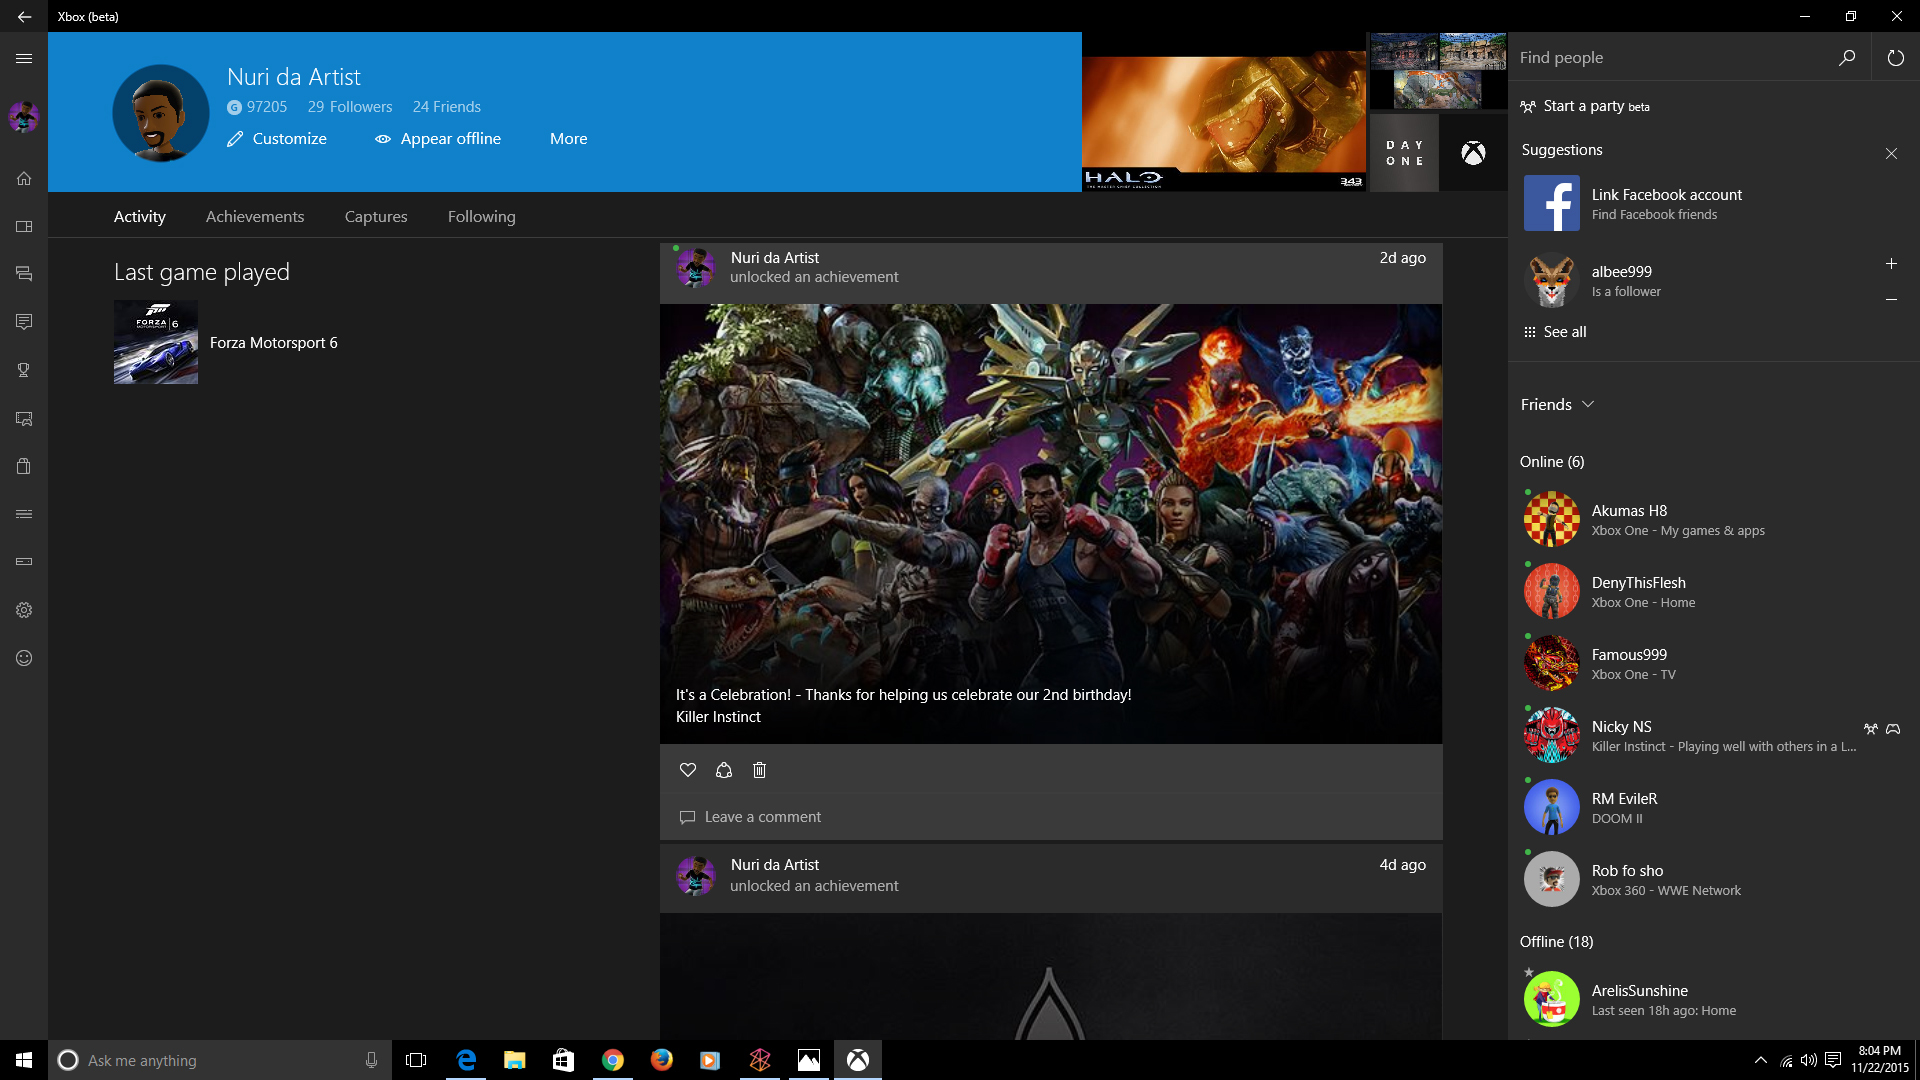
Task: Open the Home icon in sidebar
Action: [24, 178]
